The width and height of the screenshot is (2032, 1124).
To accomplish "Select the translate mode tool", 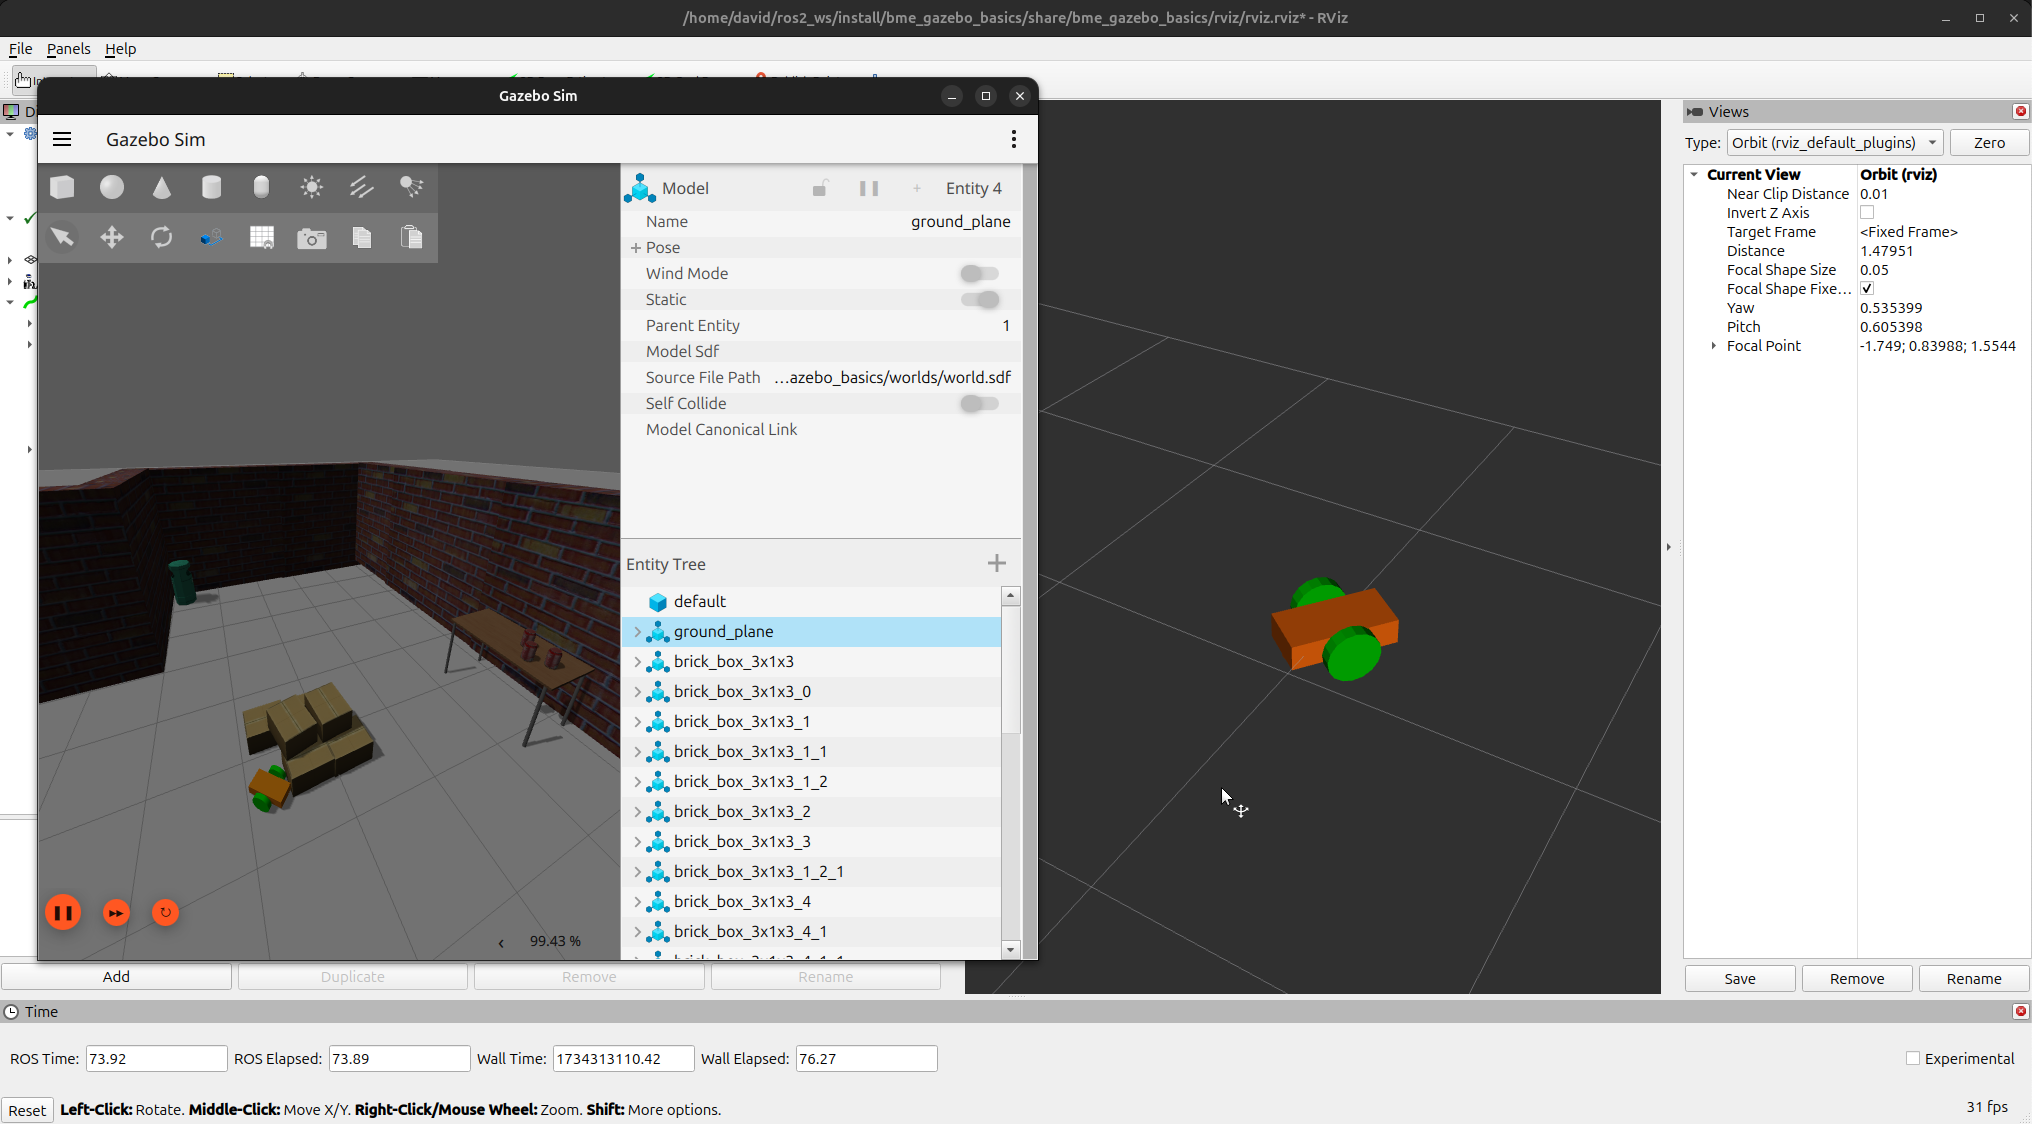I will [x=112, y=237].
